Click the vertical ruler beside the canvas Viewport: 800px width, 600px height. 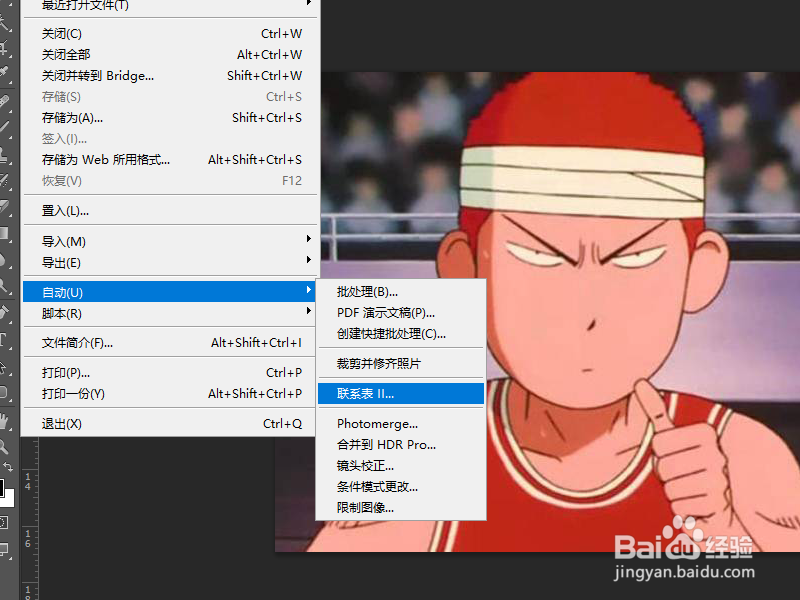[30, 518]
